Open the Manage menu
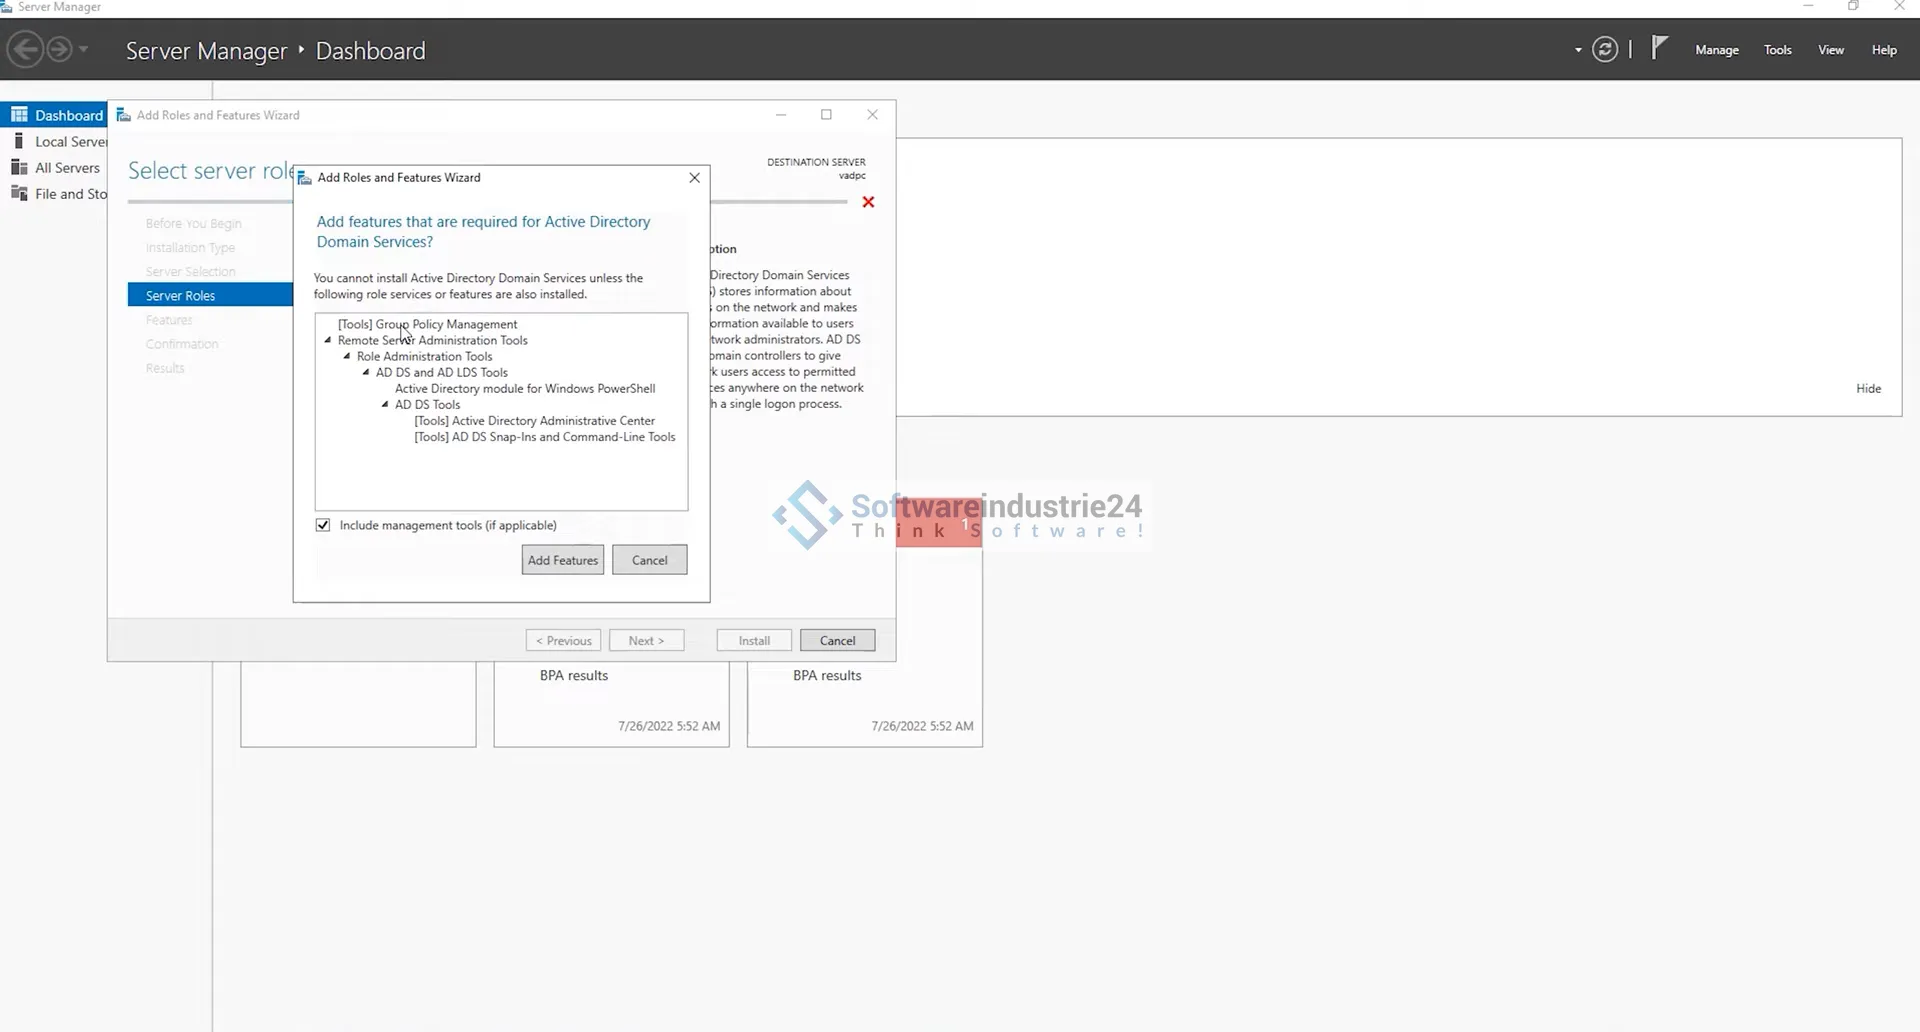The height and width of the screenshot is (1032, 1920). coord(1716,50)
